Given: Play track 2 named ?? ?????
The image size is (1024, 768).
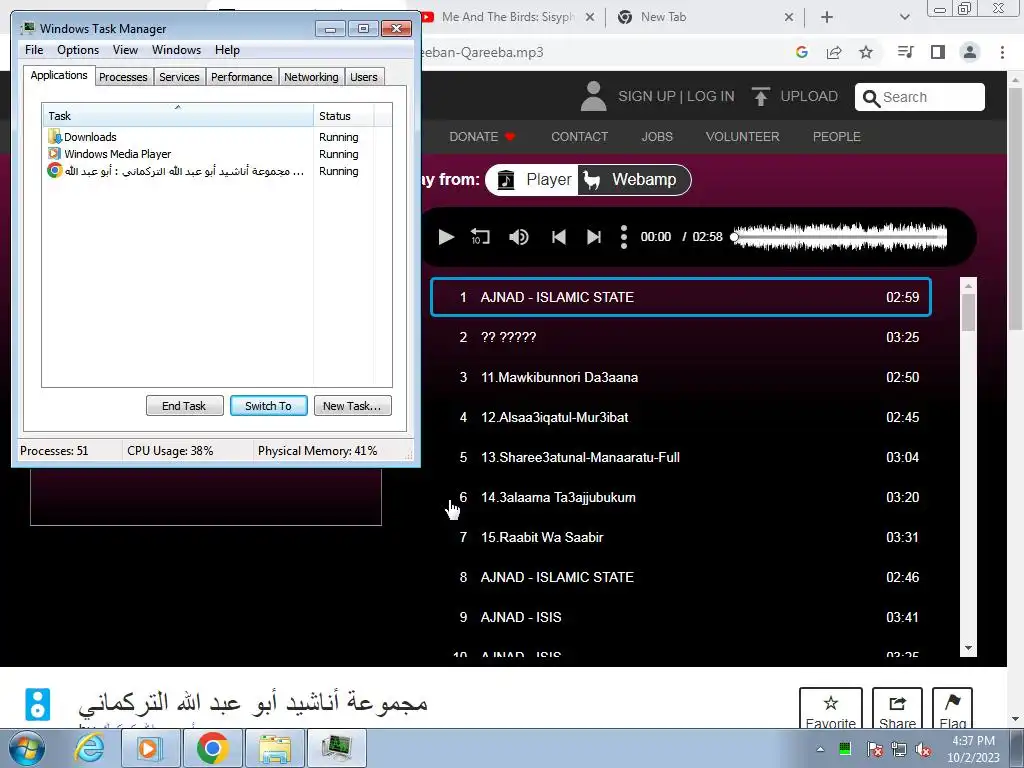Looking at the screenshot, I should coord(680,337).
